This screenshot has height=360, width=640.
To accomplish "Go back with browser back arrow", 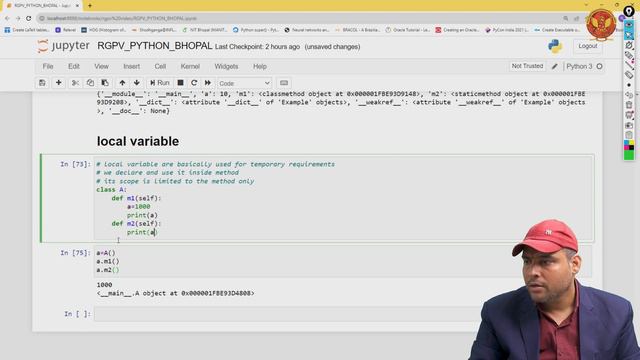I will (7, 18).
